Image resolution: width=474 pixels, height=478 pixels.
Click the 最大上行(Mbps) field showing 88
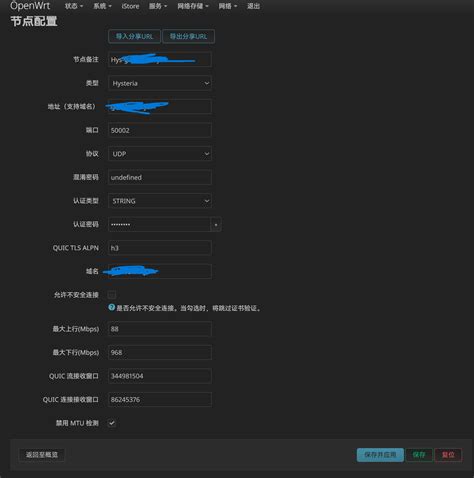point(160,329)
